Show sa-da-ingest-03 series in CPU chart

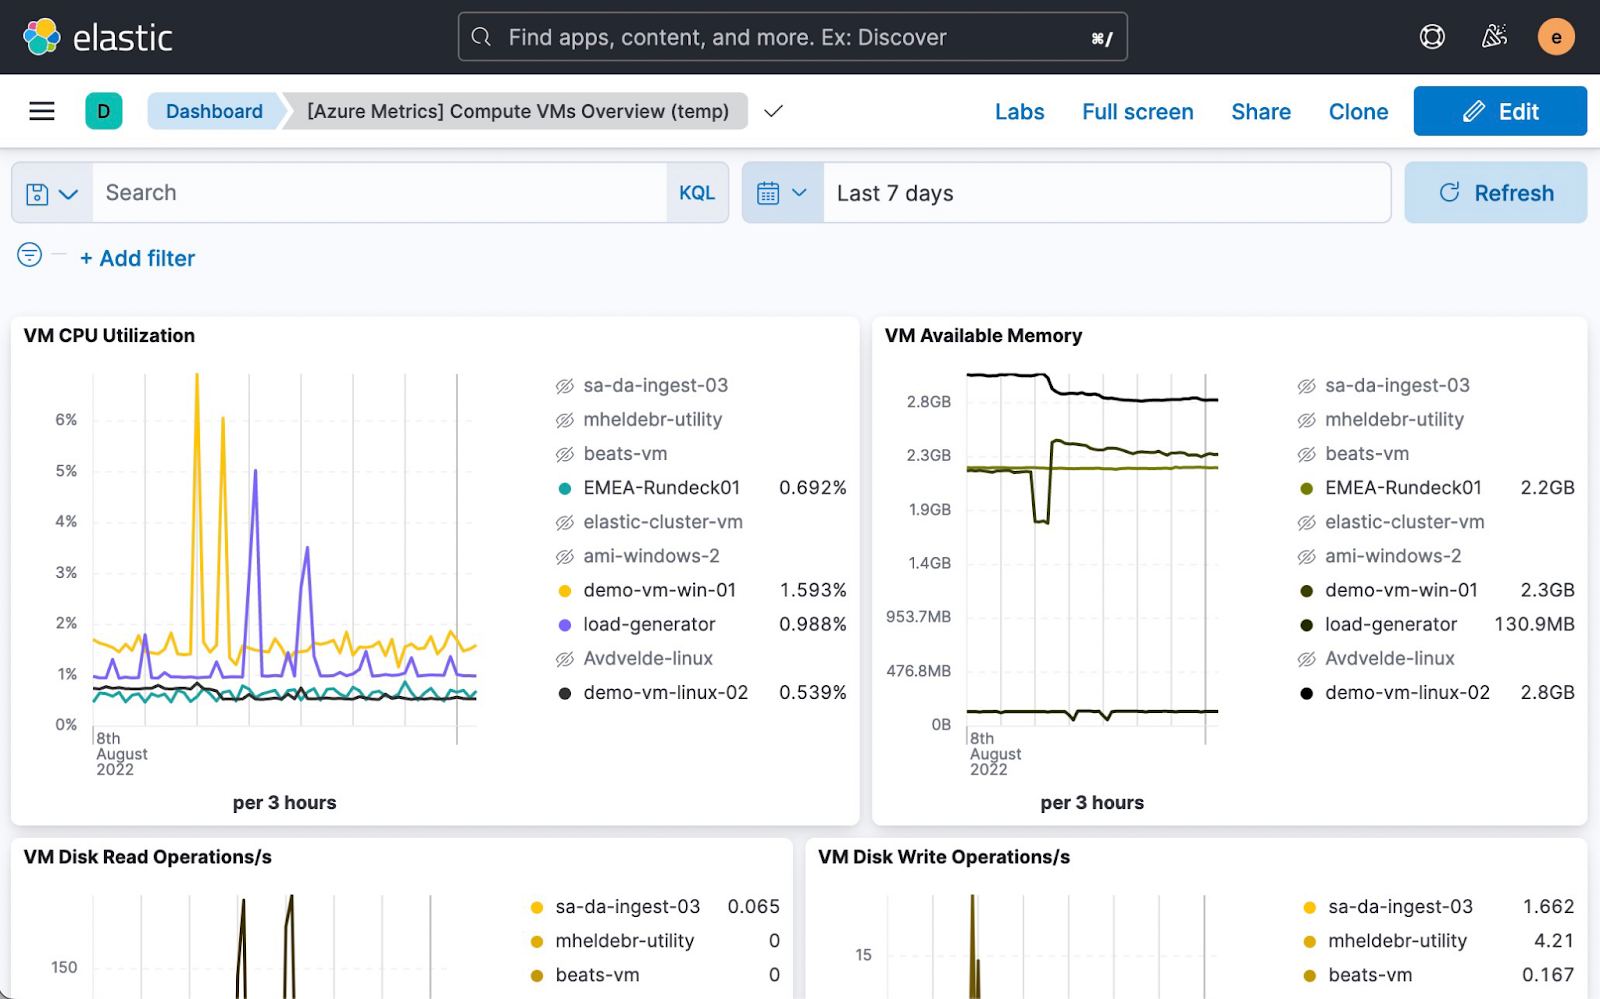click(565, 386)
